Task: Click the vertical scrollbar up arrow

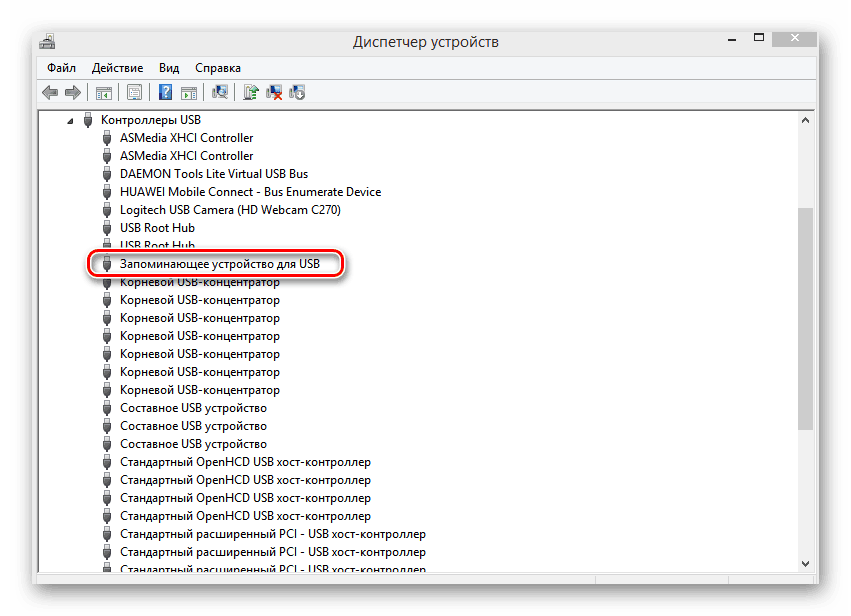Action: click(x=807, y=120)
